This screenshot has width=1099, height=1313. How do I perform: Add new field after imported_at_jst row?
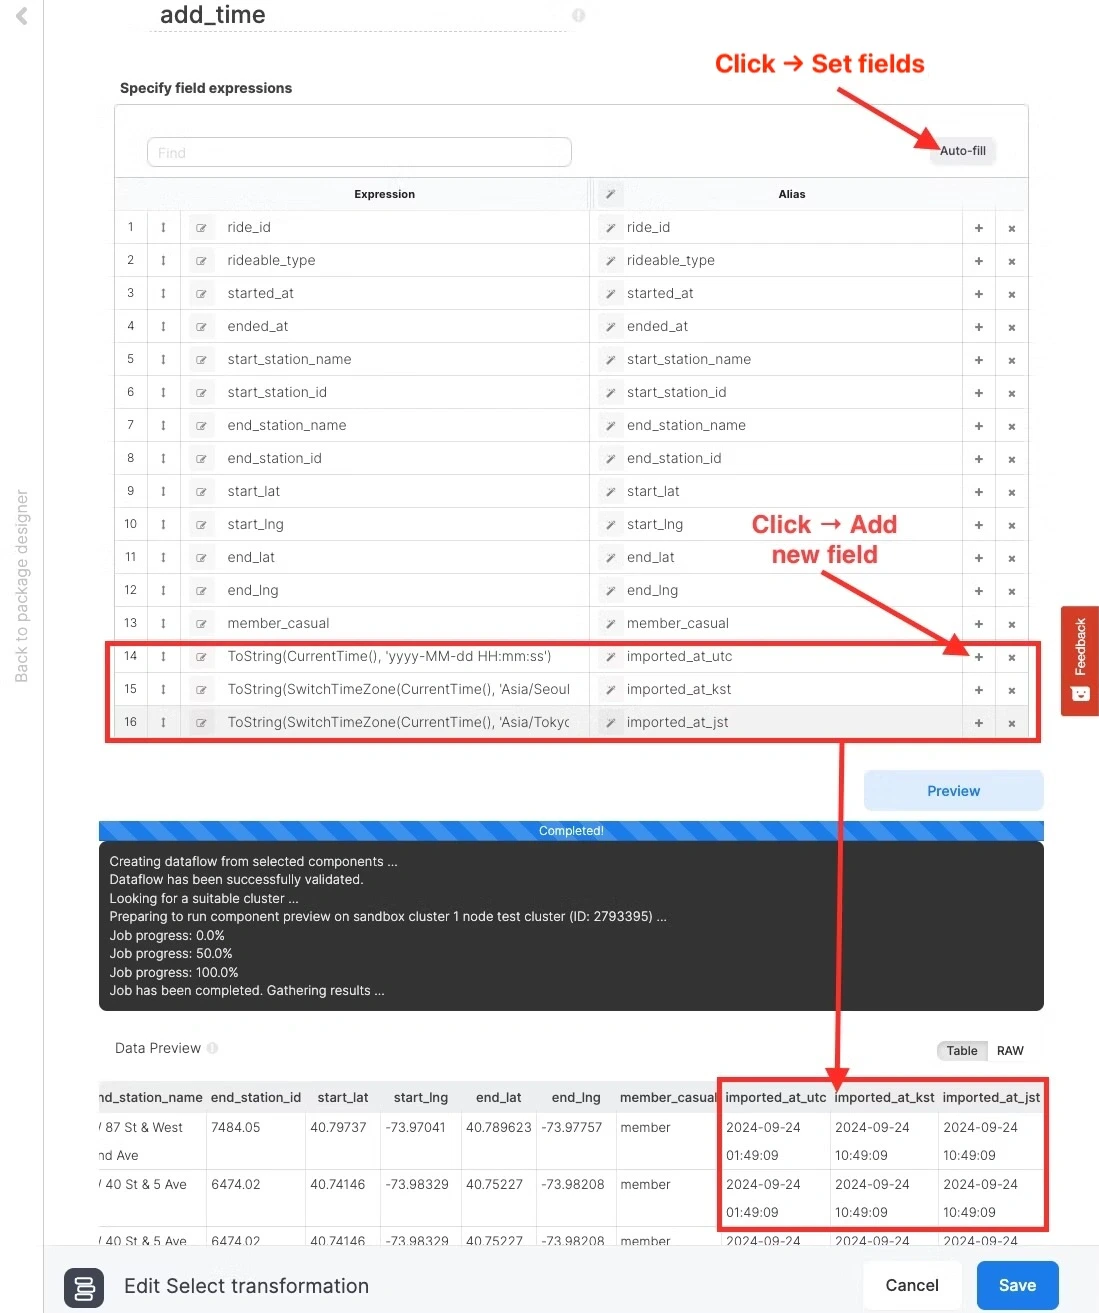tap(979, 723)
